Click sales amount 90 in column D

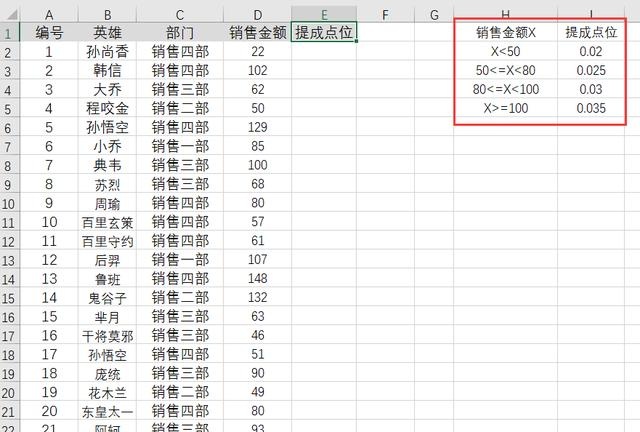[x=258, y=374]
